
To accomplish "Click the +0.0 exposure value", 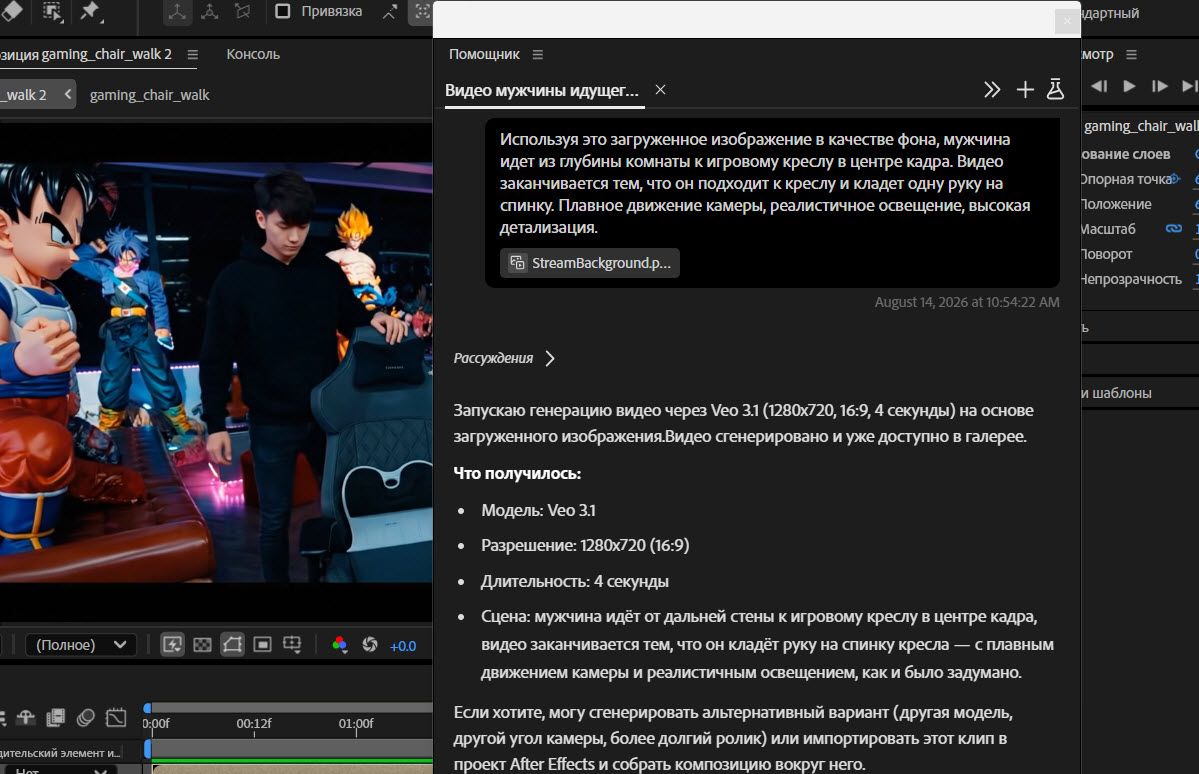I will pyautogui.click(x=403, y=646).
